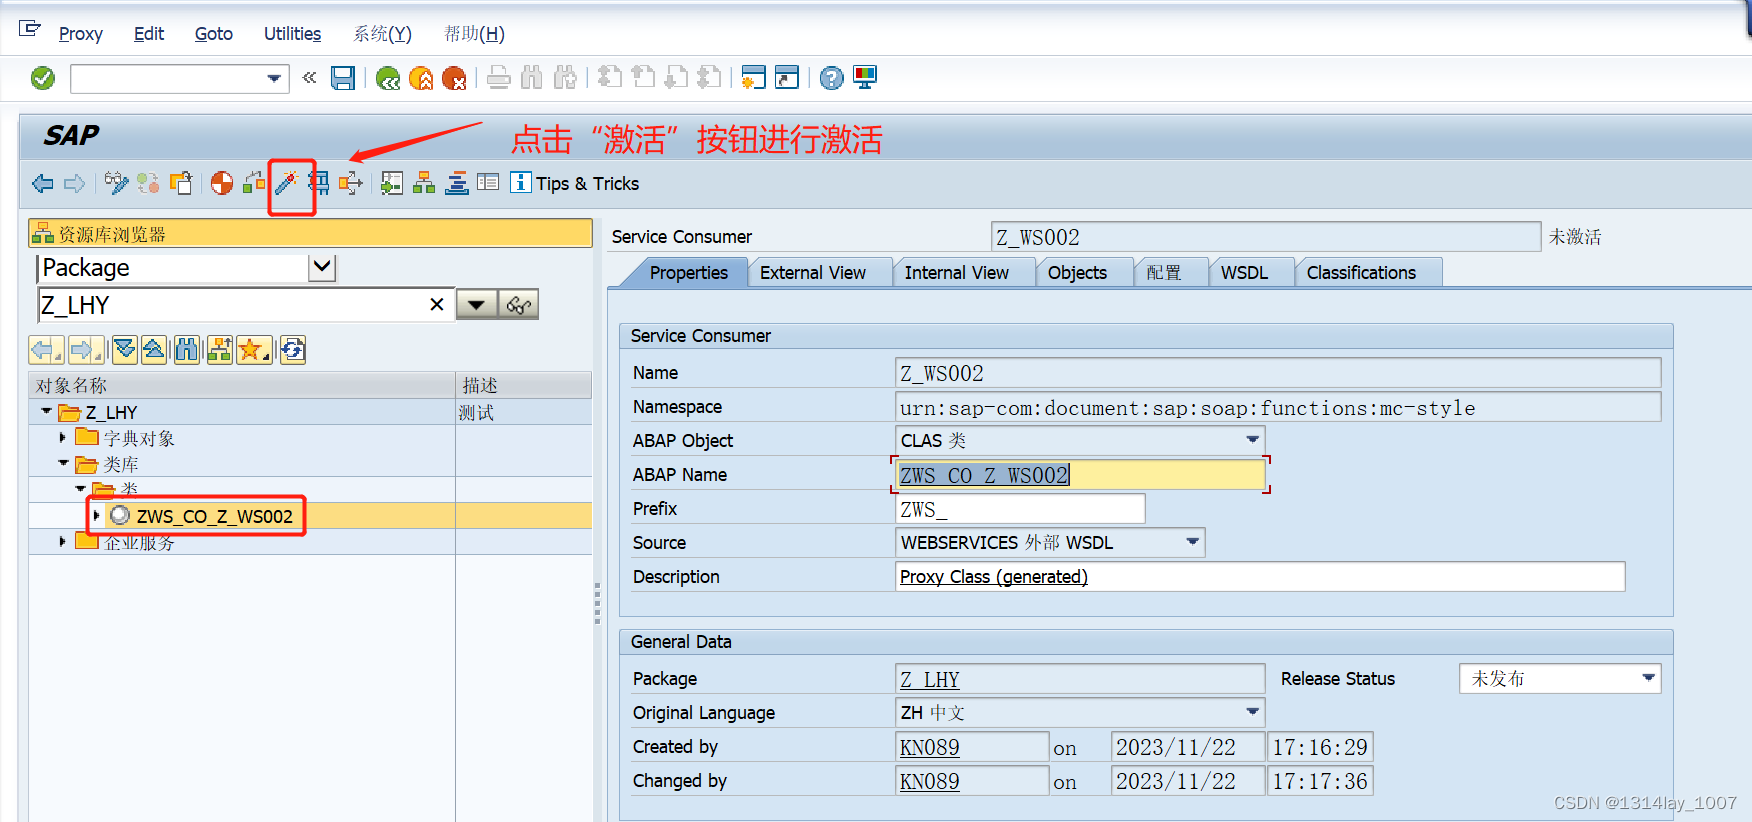Open the ABAP Object CLAS dropdown
Image resolution: width=1752 pixels, height=822 pixels.
[1252, 440]
